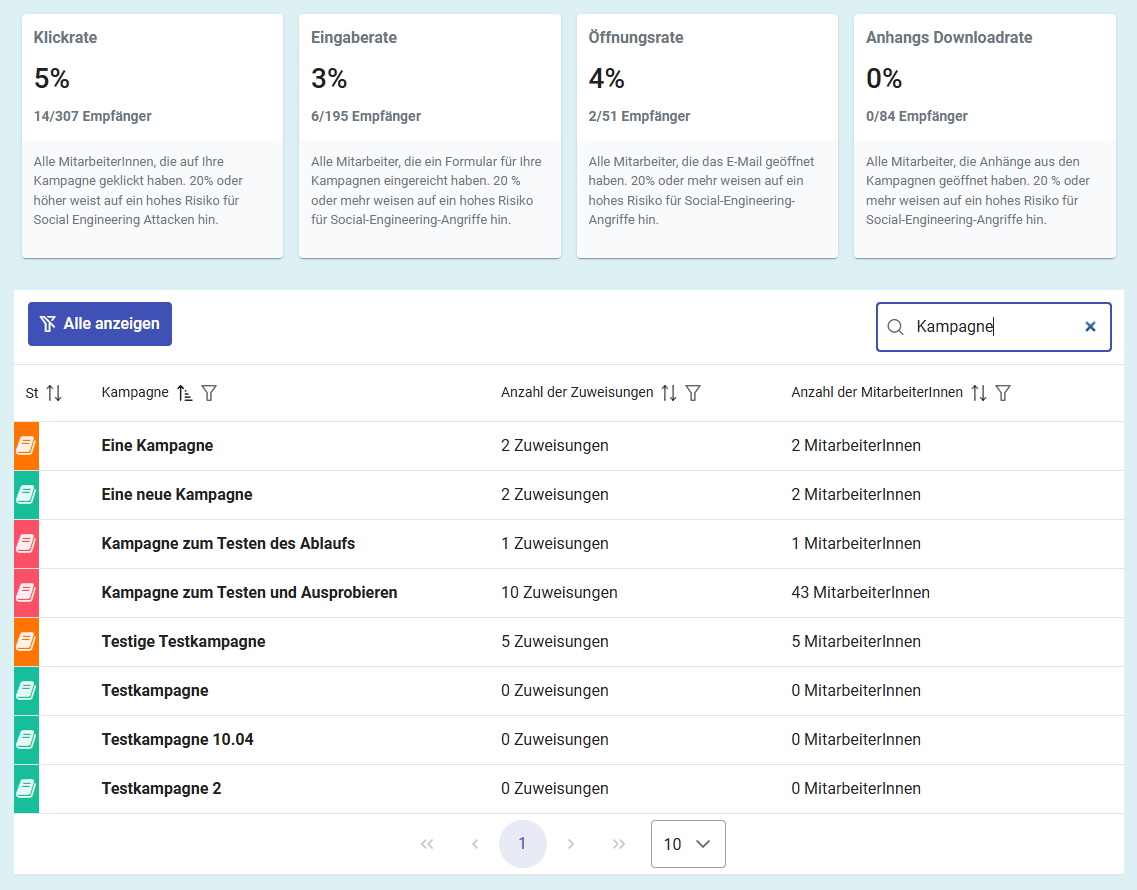Click the sort icon next to Kampagne column
The image size is (1137, 890).
(x=185, y=393)
